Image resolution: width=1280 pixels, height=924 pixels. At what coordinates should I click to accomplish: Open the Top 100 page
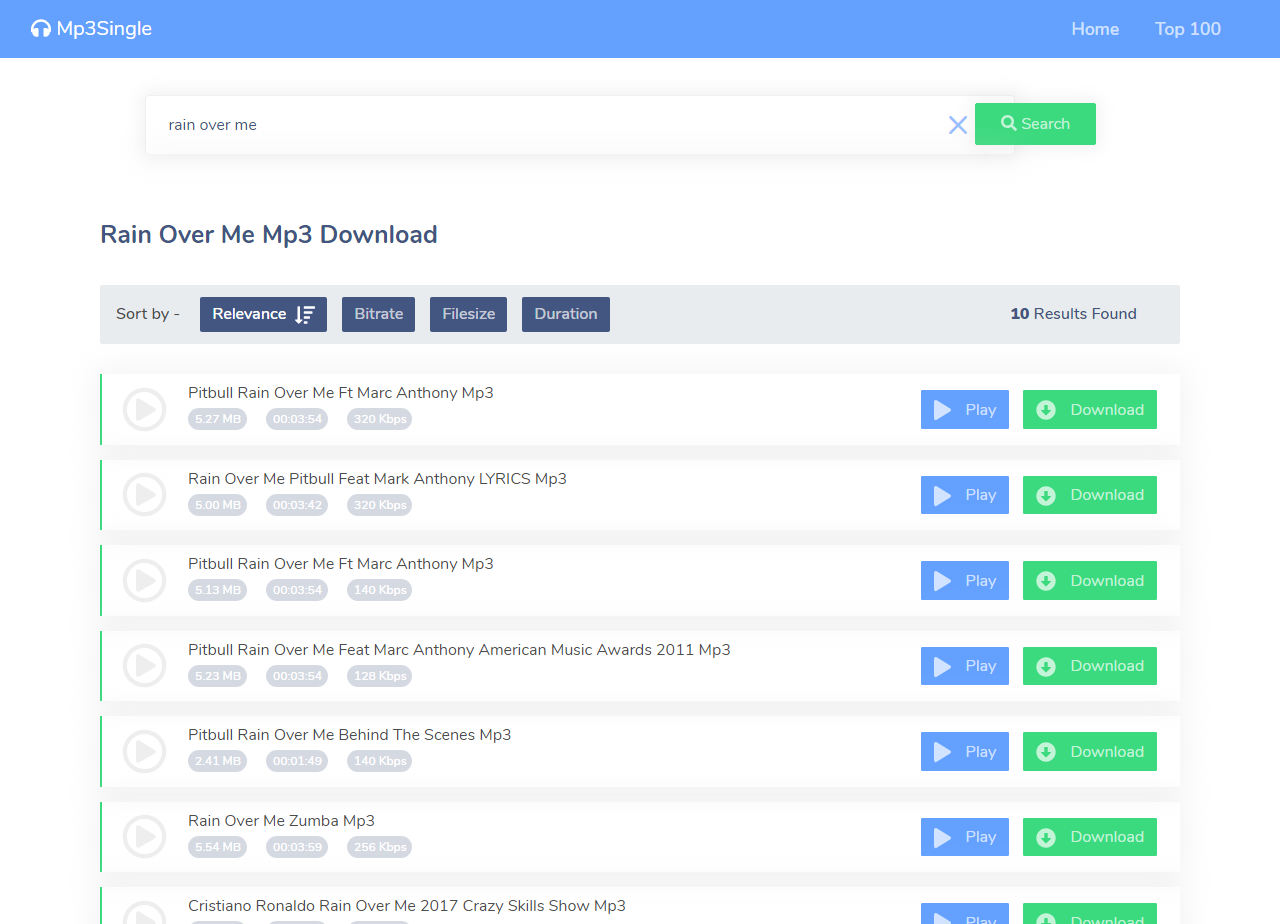1188,29
